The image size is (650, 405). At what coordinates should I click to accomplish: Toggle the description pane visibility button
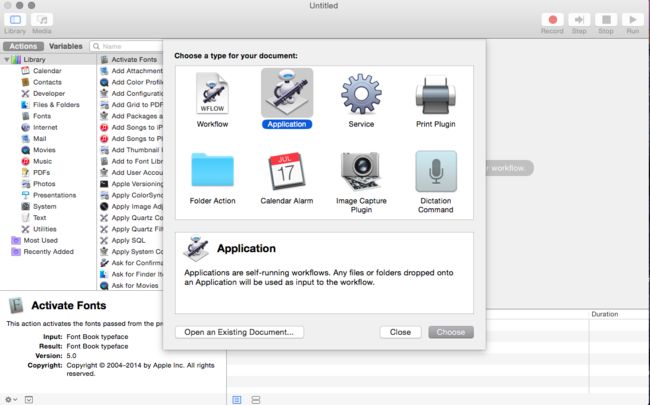pyautogui.click(x=29, y=400)
